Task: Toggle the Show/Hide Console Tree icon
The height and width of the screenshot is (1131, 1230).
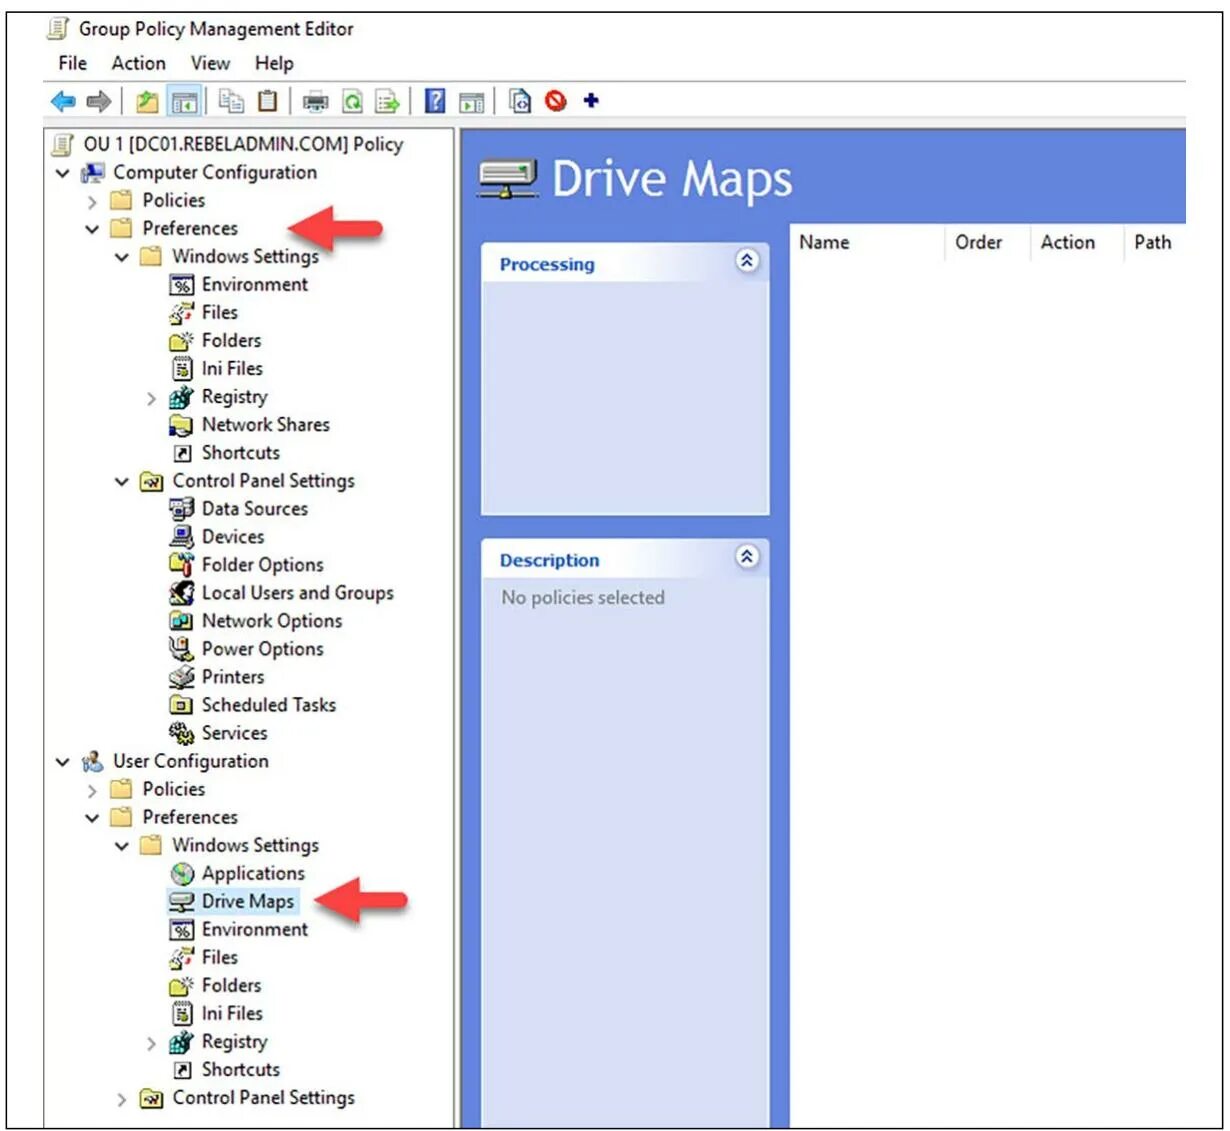Action: point(183,101)
